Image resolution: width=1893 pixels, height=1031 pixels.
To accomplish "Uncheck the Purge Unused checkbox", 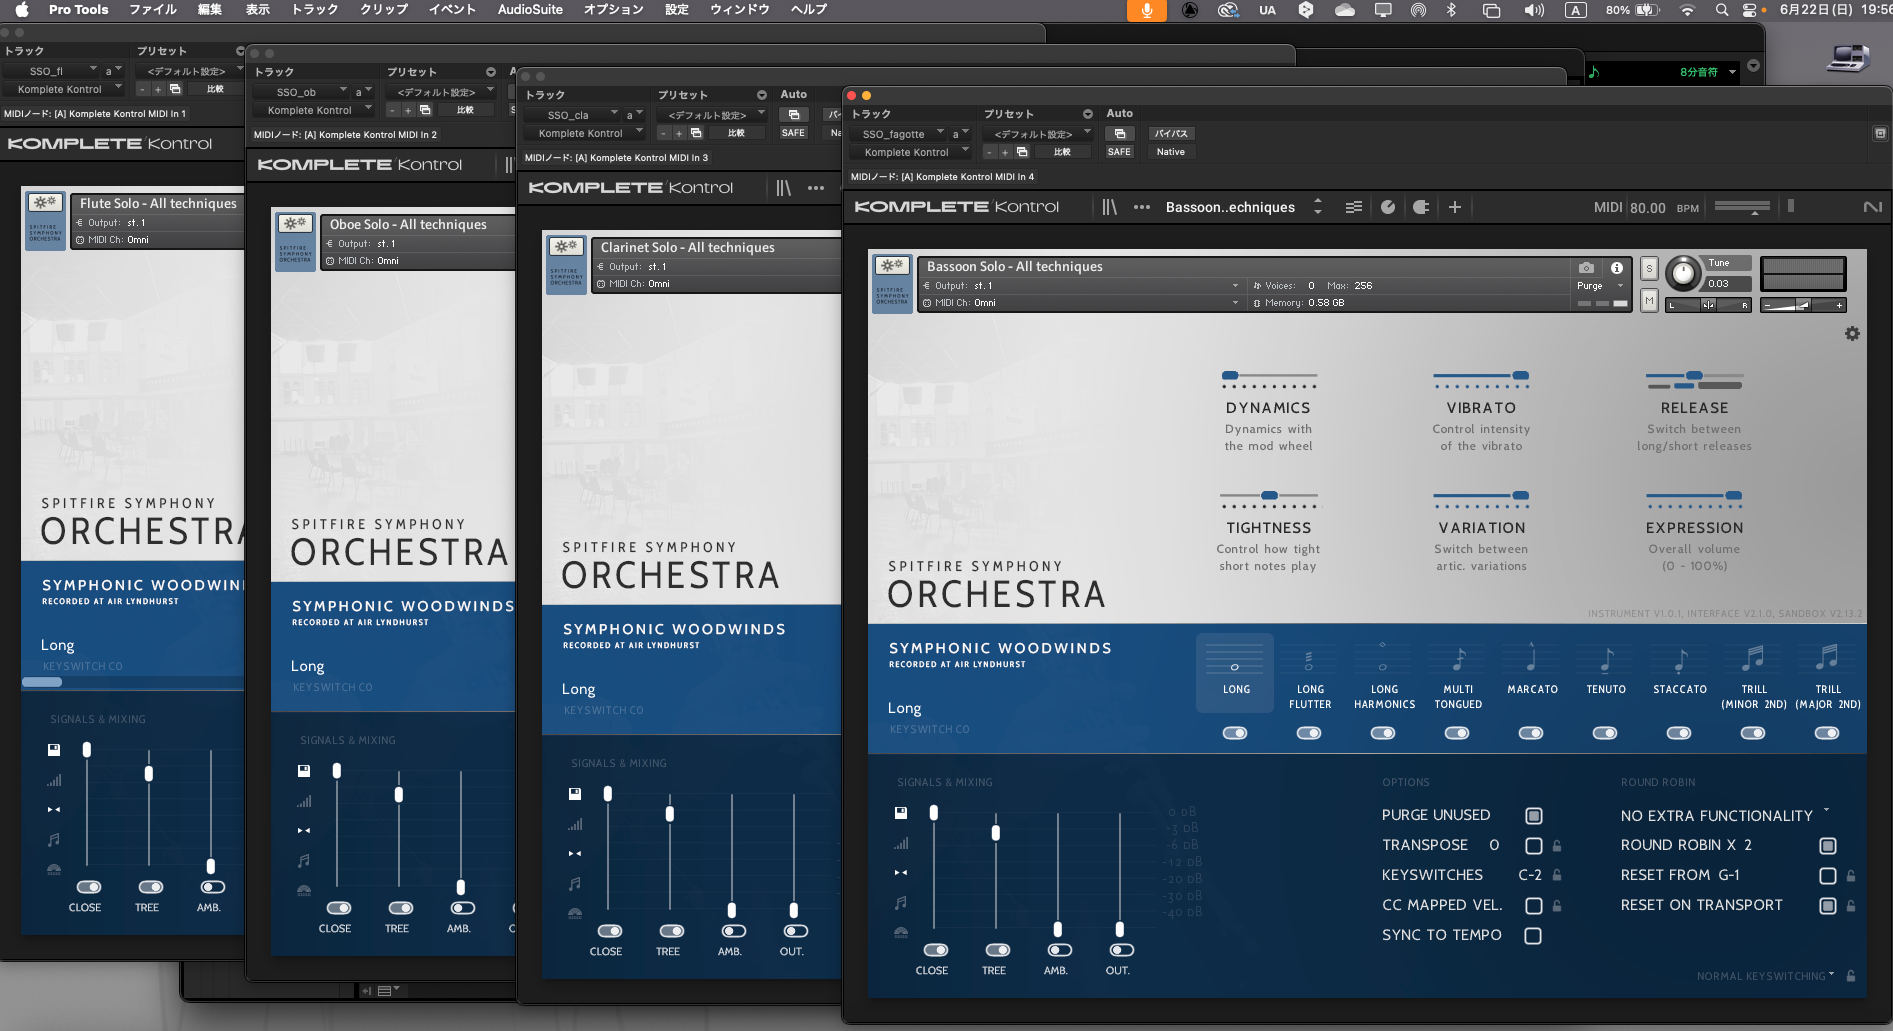I will pyautogui.click(x=1534, y=816).
